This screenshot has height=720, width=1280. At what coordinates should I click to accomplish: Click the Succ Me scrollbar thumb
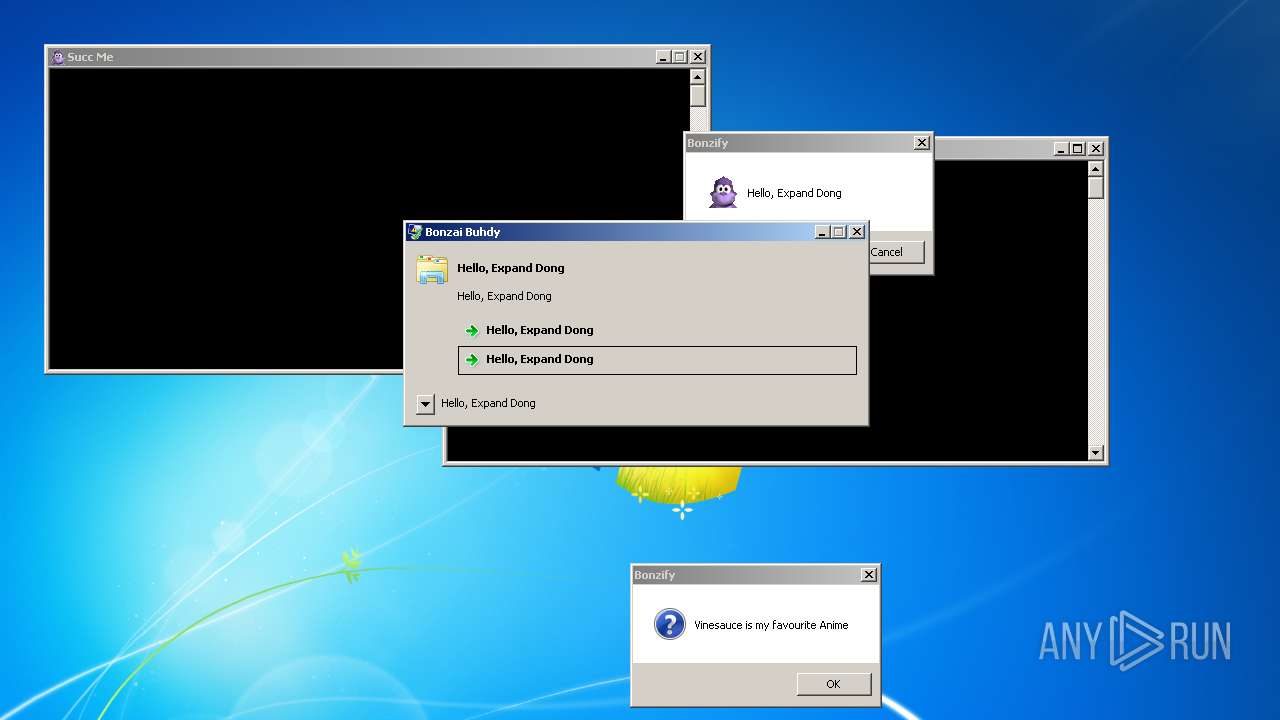tap(698, 96)
